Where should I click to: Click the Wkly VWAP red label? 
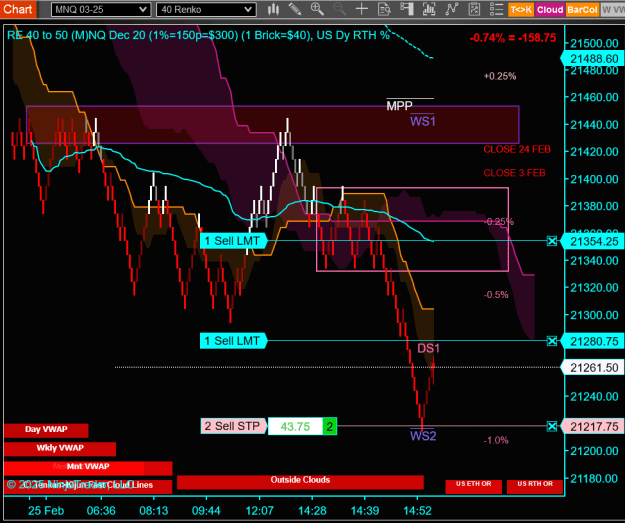(60, 448)
